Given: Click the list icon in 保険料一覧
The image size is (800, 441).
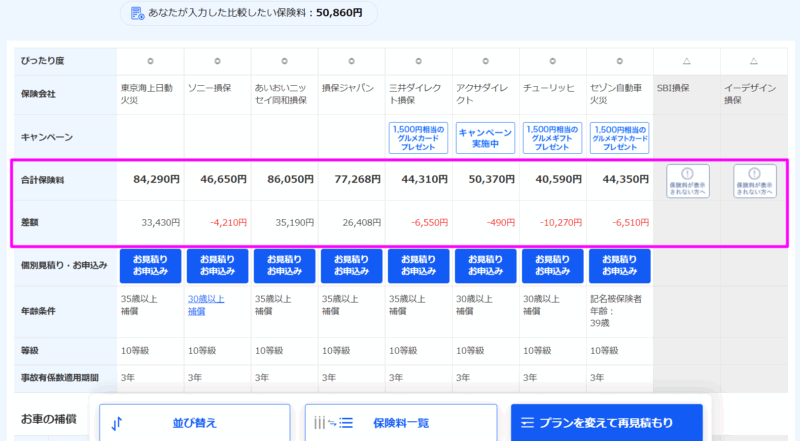Looking at the screenshot, I should (325, 423).
